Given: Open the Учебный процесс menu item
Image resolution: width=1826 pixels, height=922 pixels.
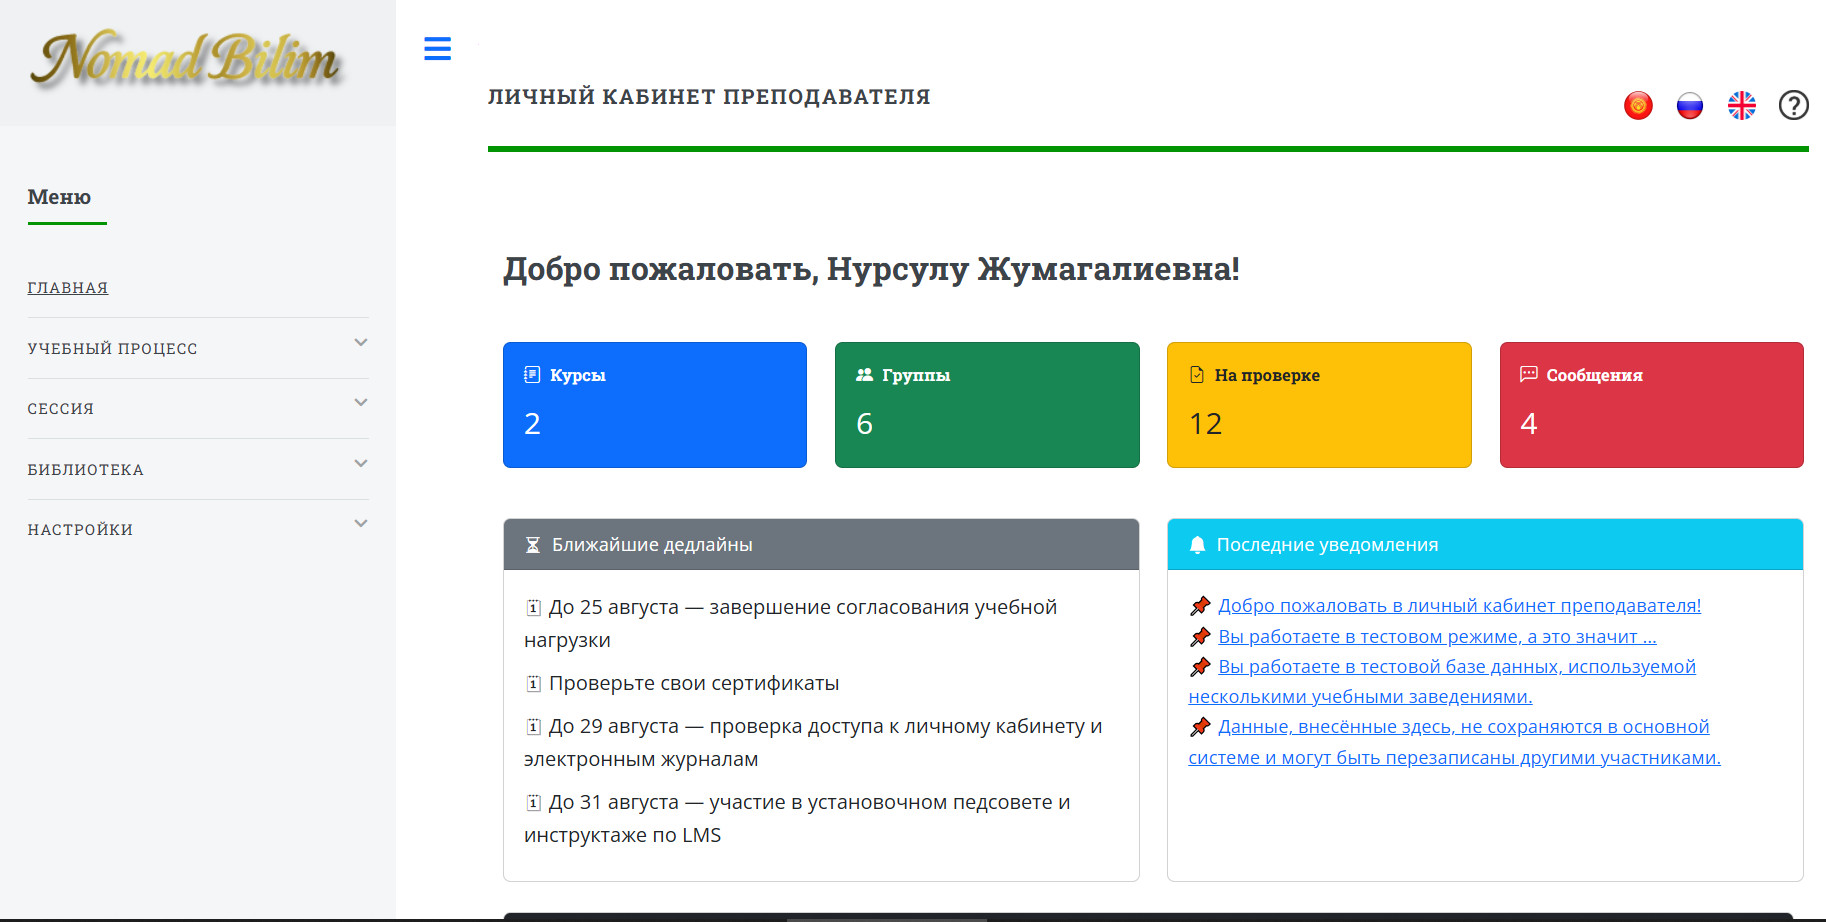Looking at the screenshot, I should coord(113,349).
